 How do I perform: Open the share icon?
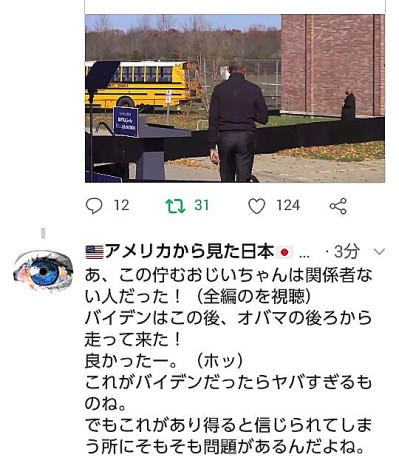338,206
